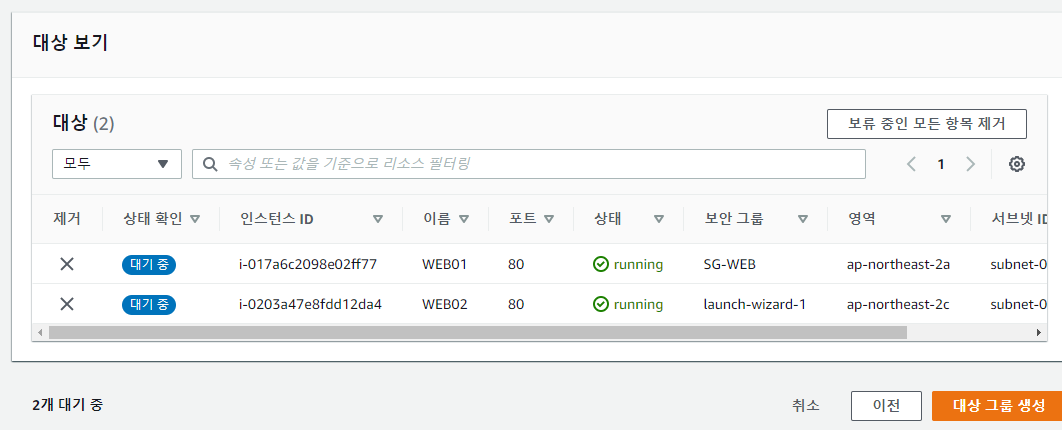Screen dimensions: 1062x430
Task: Click SG-WEB security group cell
Action: pos(729,264)
